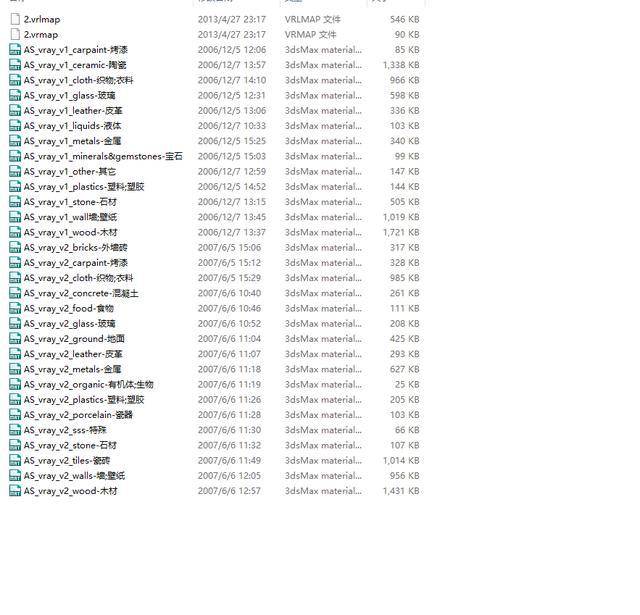Click the date 2007/6/5 15:06

pos(229,247)
